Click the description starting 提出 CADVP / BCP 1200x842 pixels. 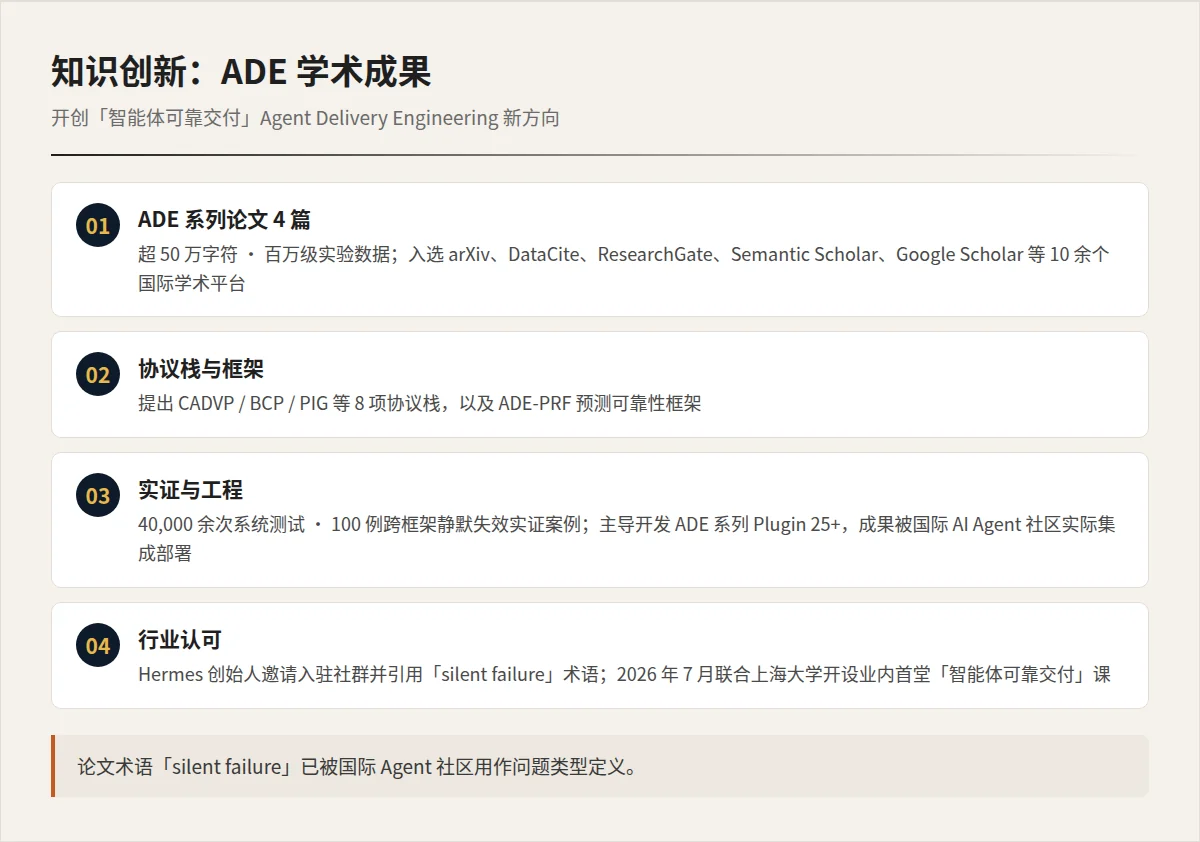pyautogui.click(x=419, y=404)
